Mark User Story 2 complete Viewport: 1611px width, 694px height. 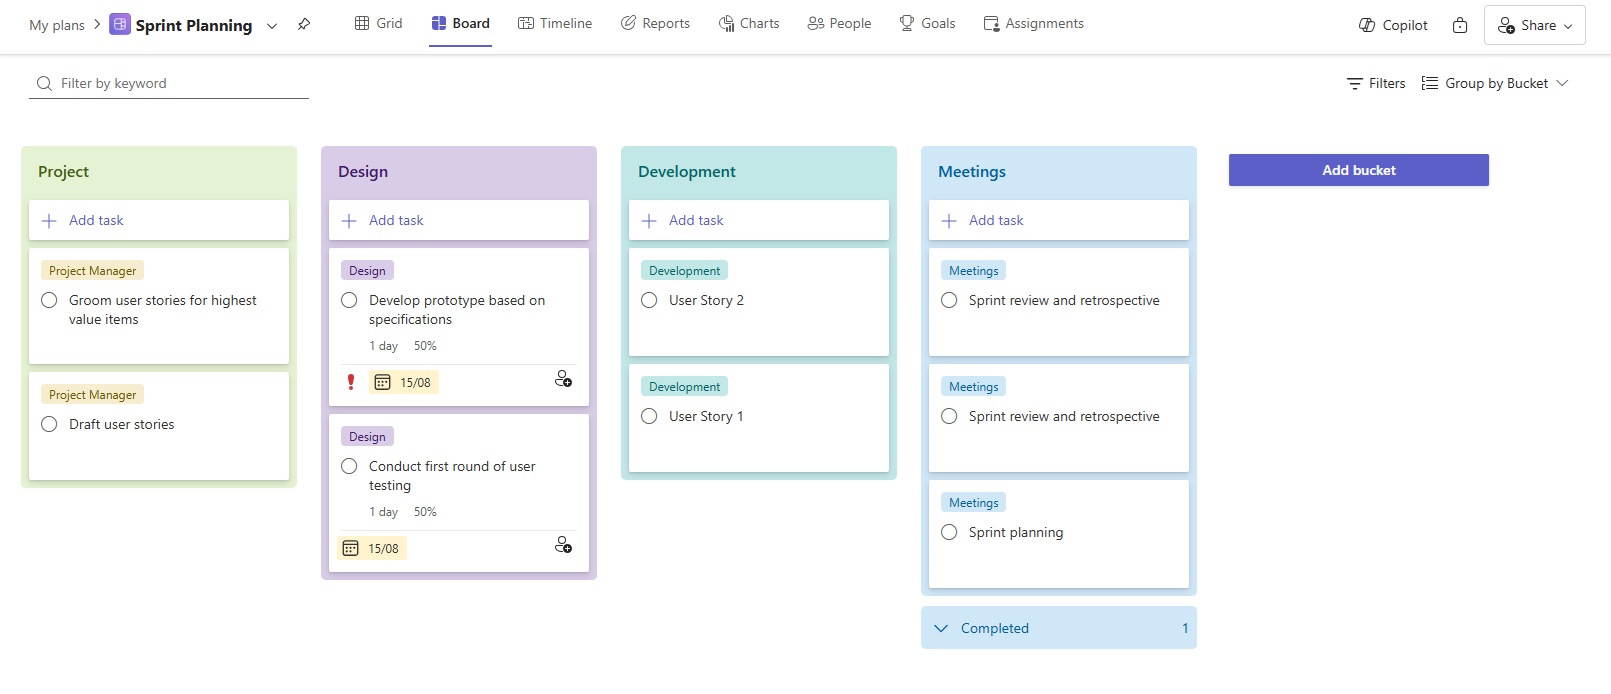[649, 300]
